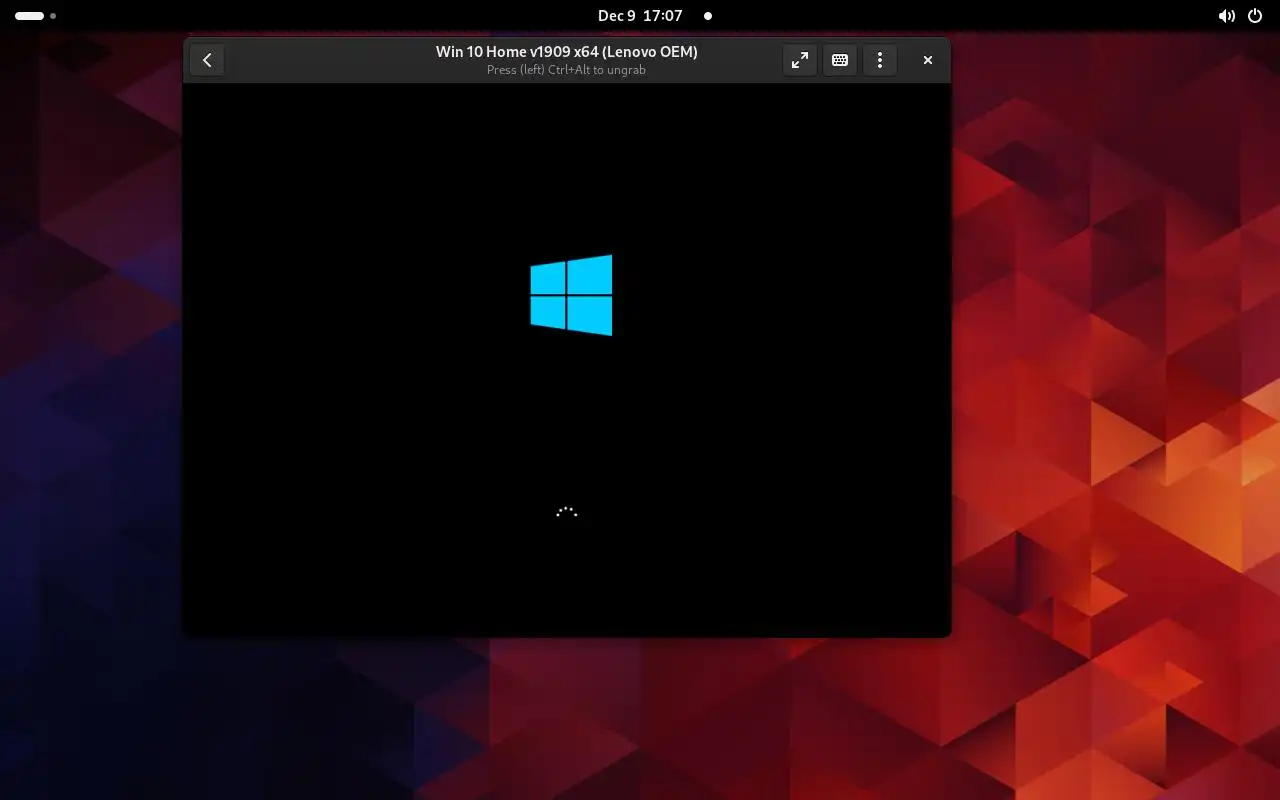The image size is (1280, 800).
Task: Open the Dec 9 17:07 clock calendar
Action: 640,16
